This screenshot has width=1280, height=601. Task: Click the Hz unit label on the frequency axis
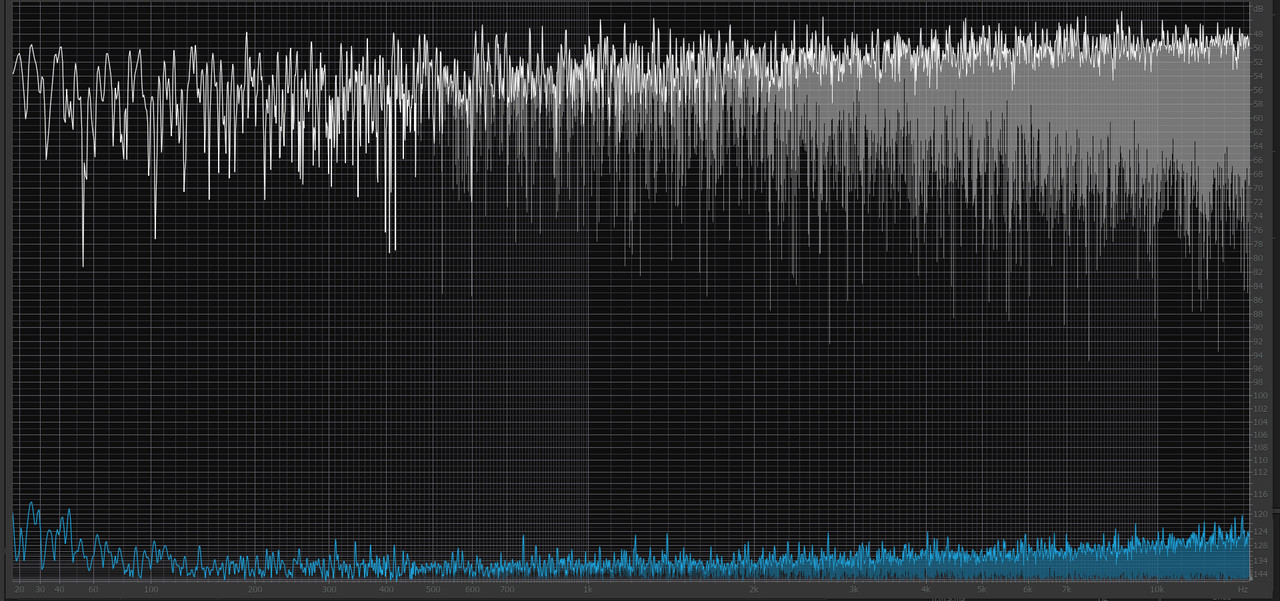1243,590
